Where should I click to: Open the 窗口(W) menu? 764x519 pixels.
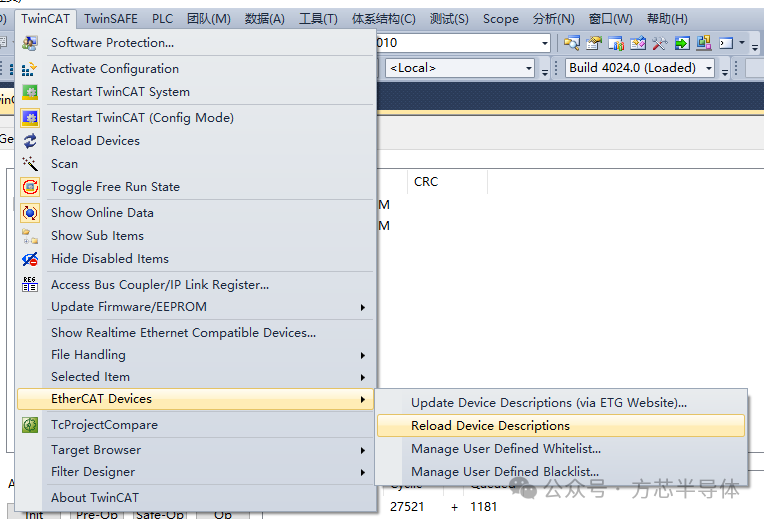611,19
